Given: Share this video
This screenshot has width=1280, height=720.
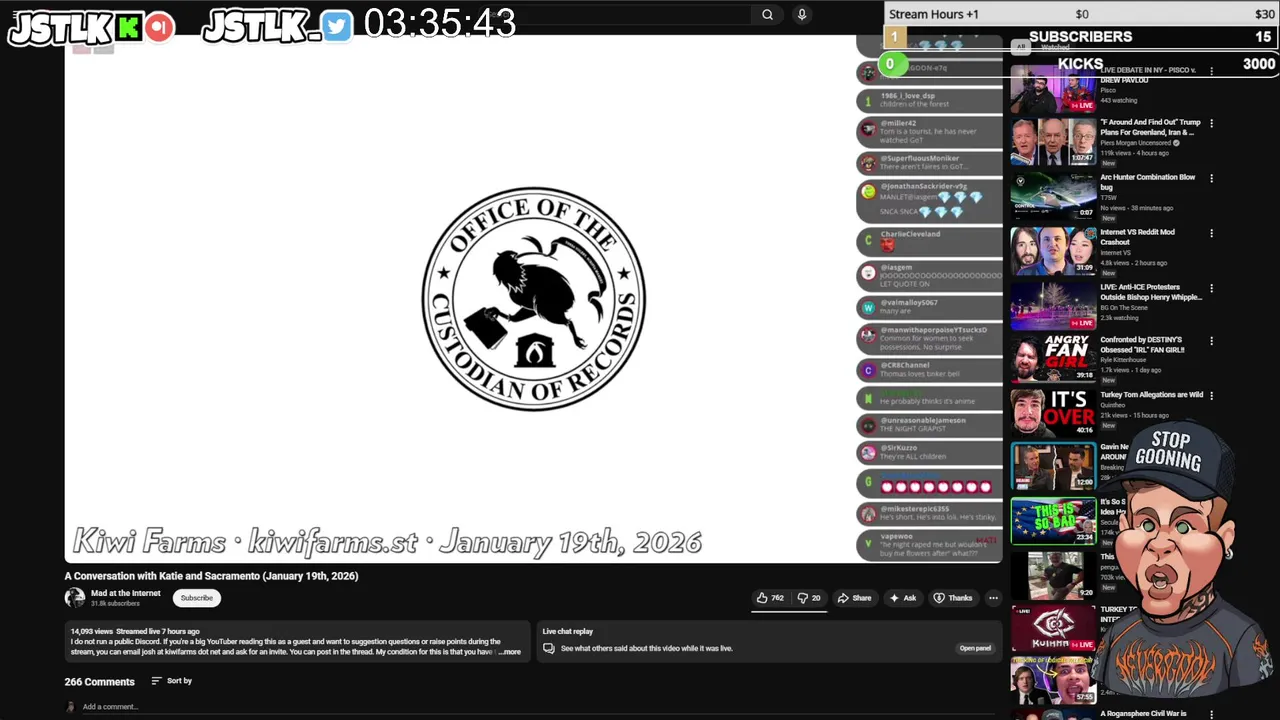Looking at the screenshot, I should coord(854,598).
